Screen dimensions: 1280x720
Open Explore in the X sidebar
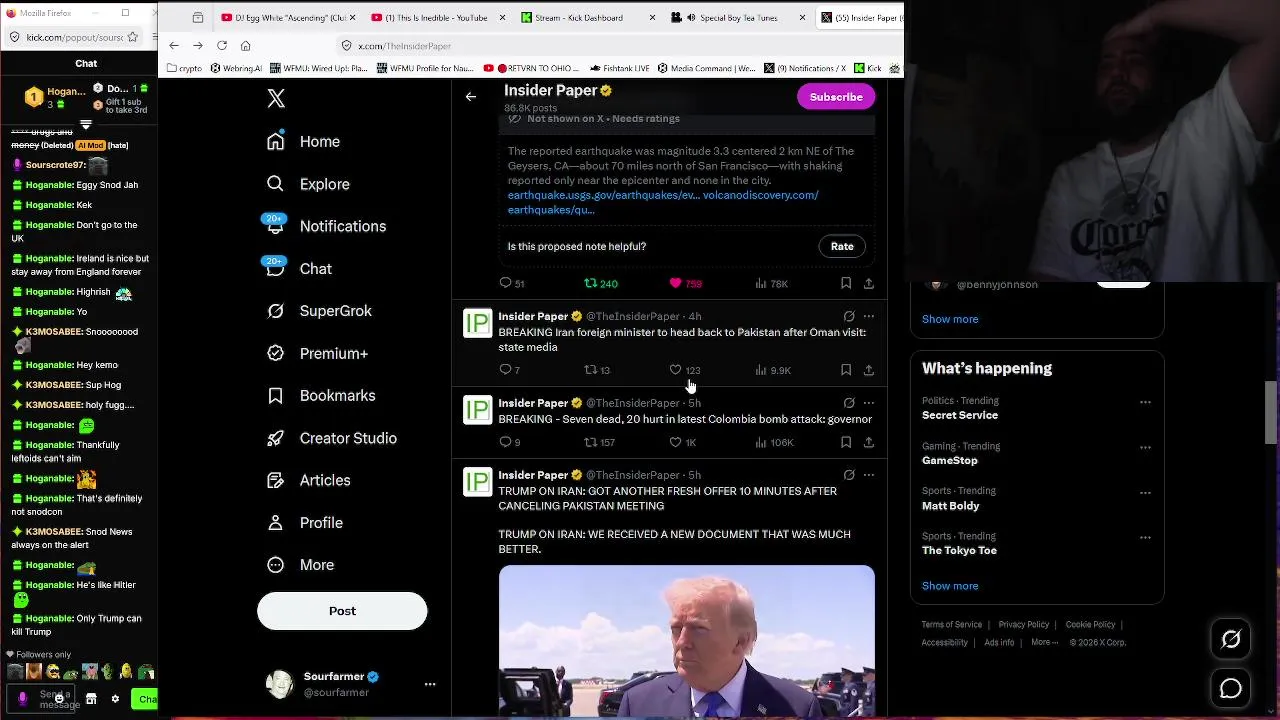(308, 184)
